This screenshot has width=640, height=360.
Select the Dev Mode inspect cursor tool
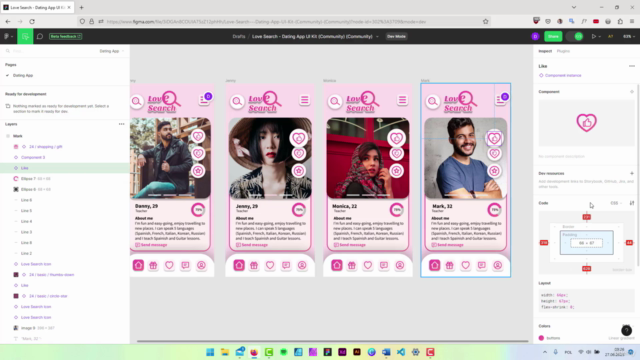click(x=25, y=36)
